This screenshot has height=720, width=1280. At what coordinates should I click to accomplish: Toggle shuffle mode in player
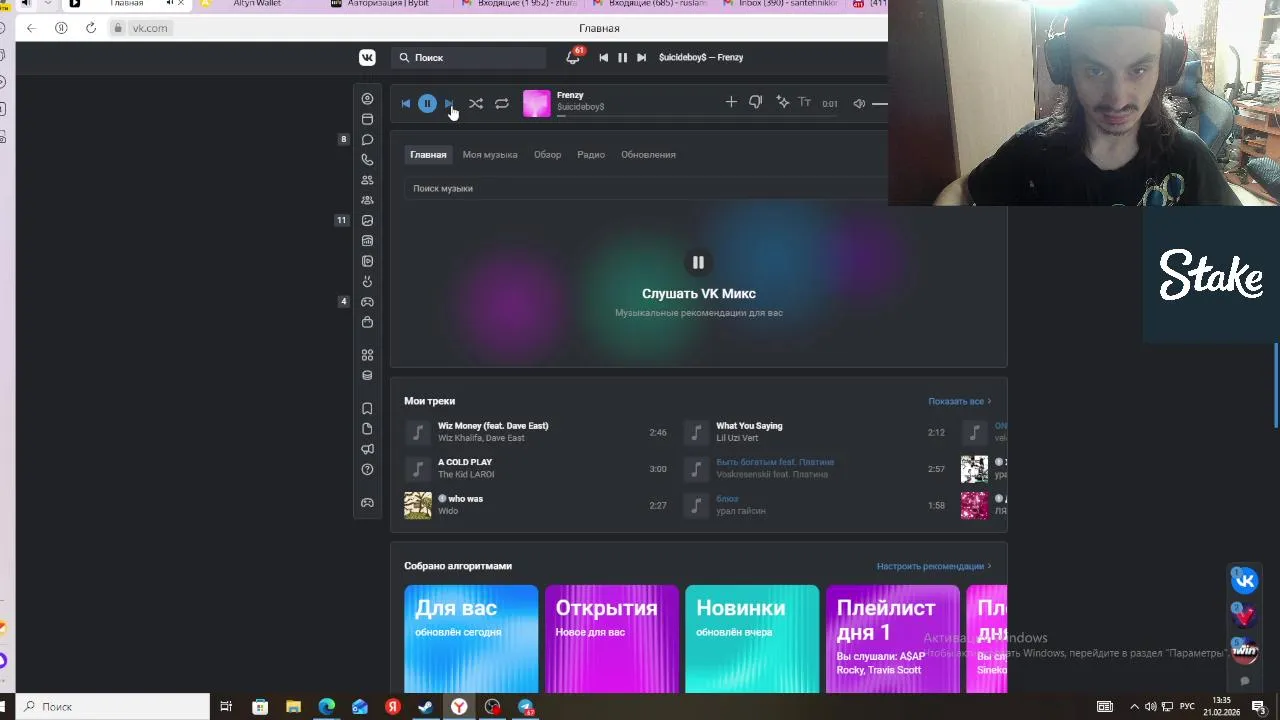(x=476, y=103)
